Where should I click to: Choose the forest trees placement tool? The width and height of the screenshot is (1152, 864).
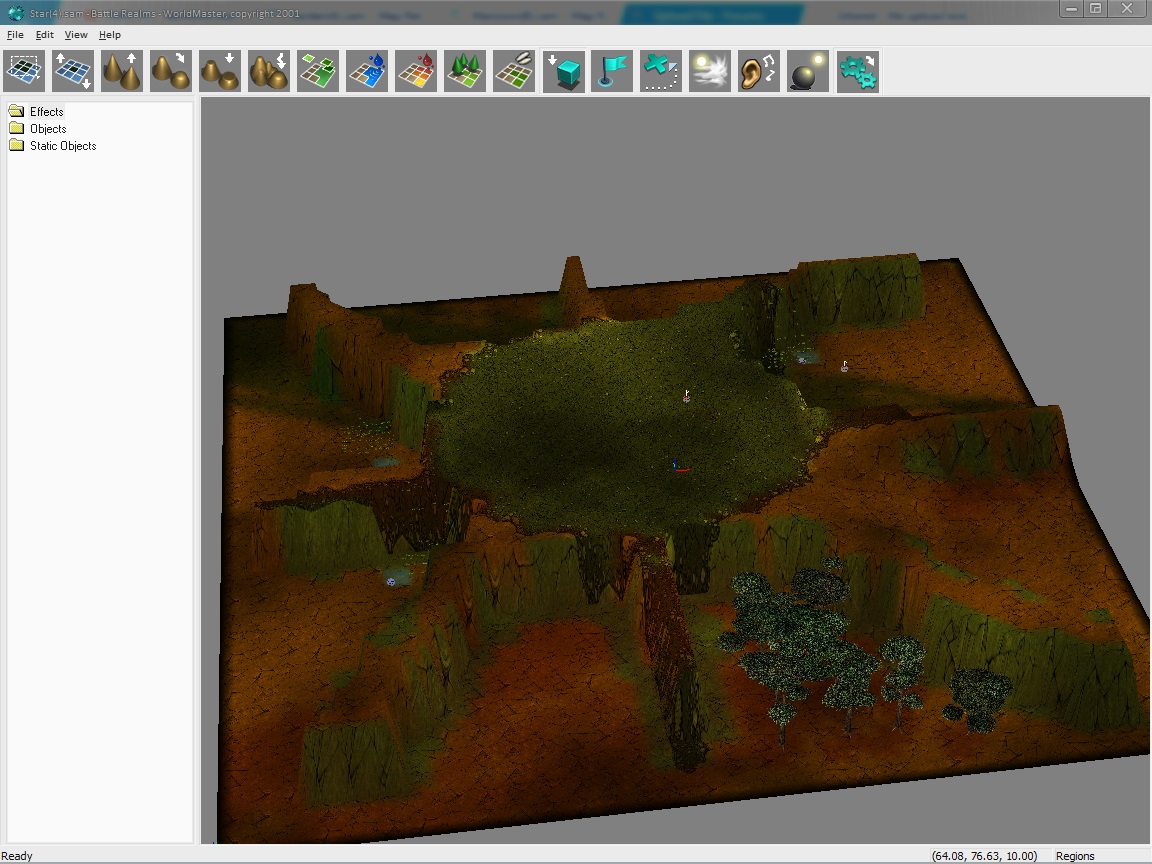(465, 71)
